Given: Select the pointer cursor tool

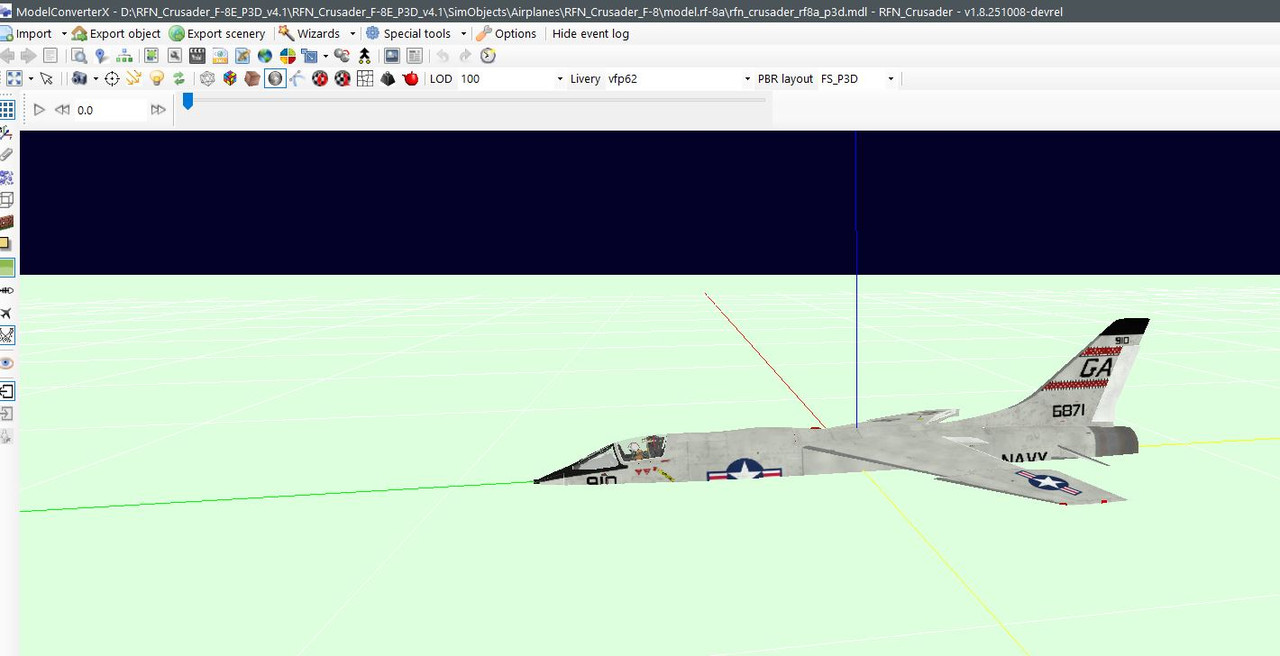Looking at the screenshot, I should pos(47,79).
